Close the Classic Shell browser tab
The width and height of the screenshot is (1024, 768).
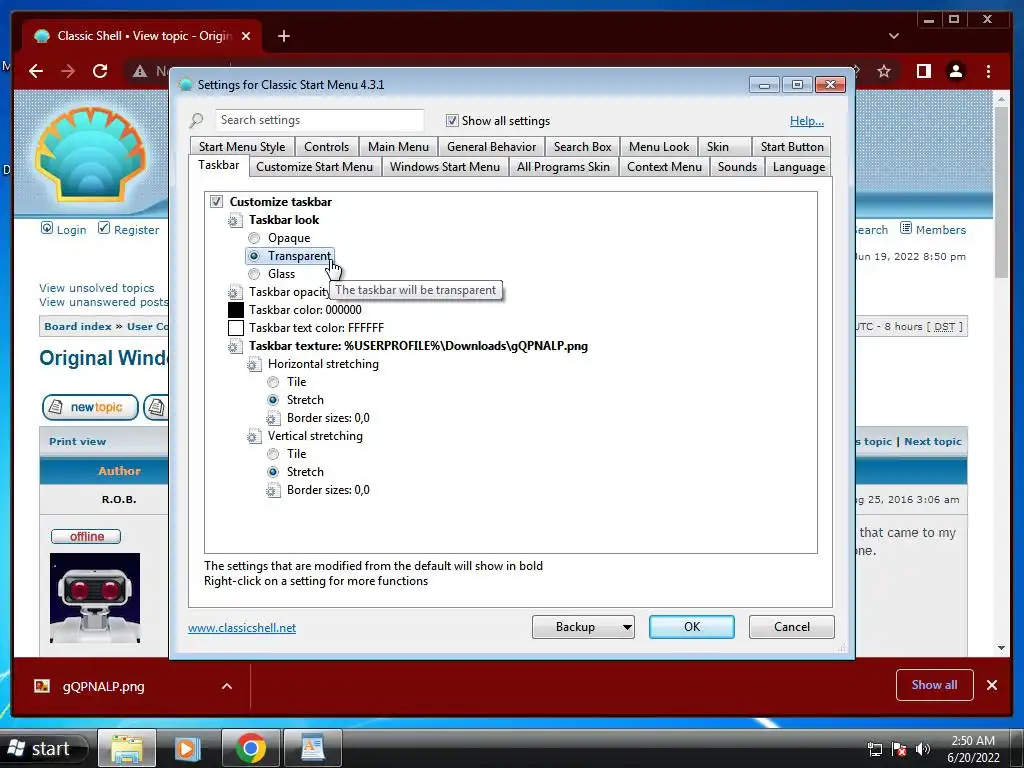[246, 36]
